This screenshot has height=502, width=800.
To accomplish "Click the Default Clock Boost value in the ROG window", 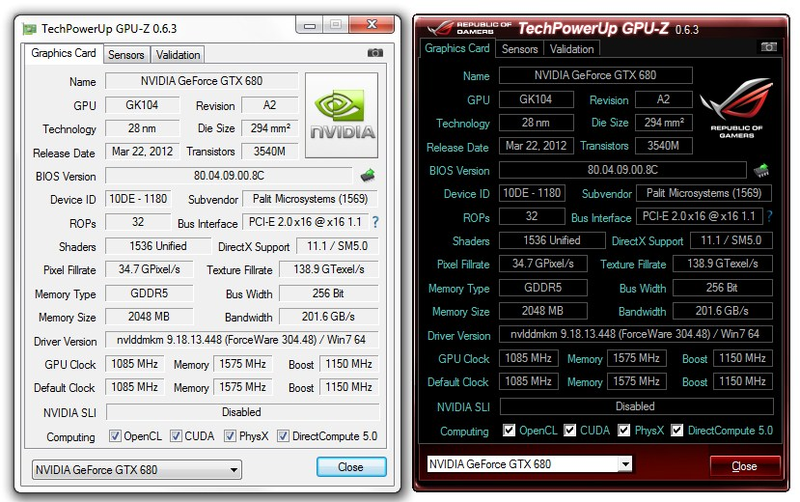I will (x=743, y=381).
